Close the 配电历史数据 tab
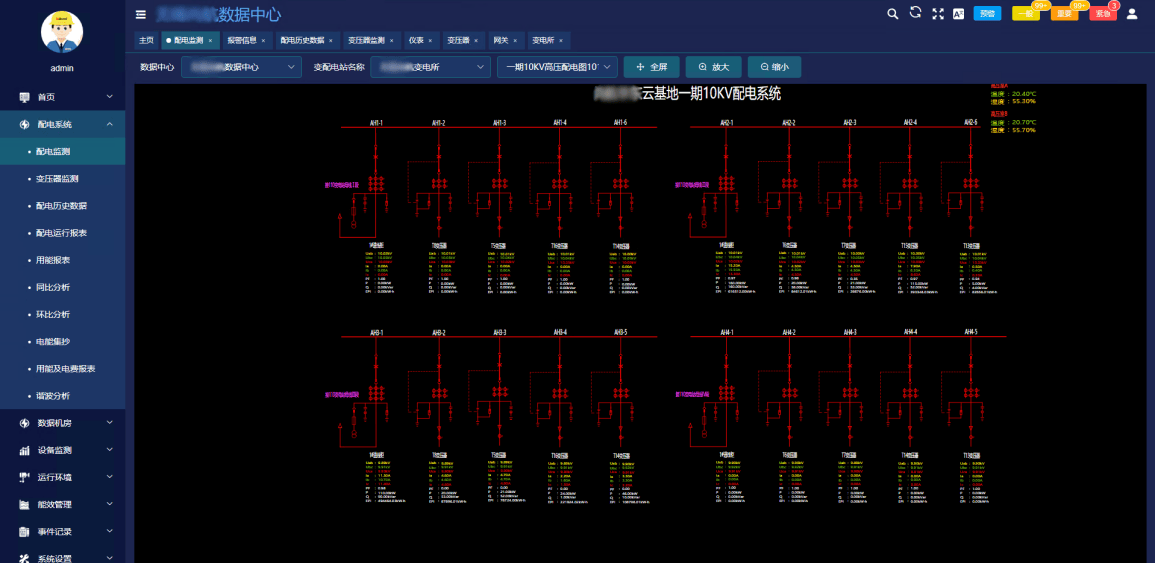 (331, 41)
